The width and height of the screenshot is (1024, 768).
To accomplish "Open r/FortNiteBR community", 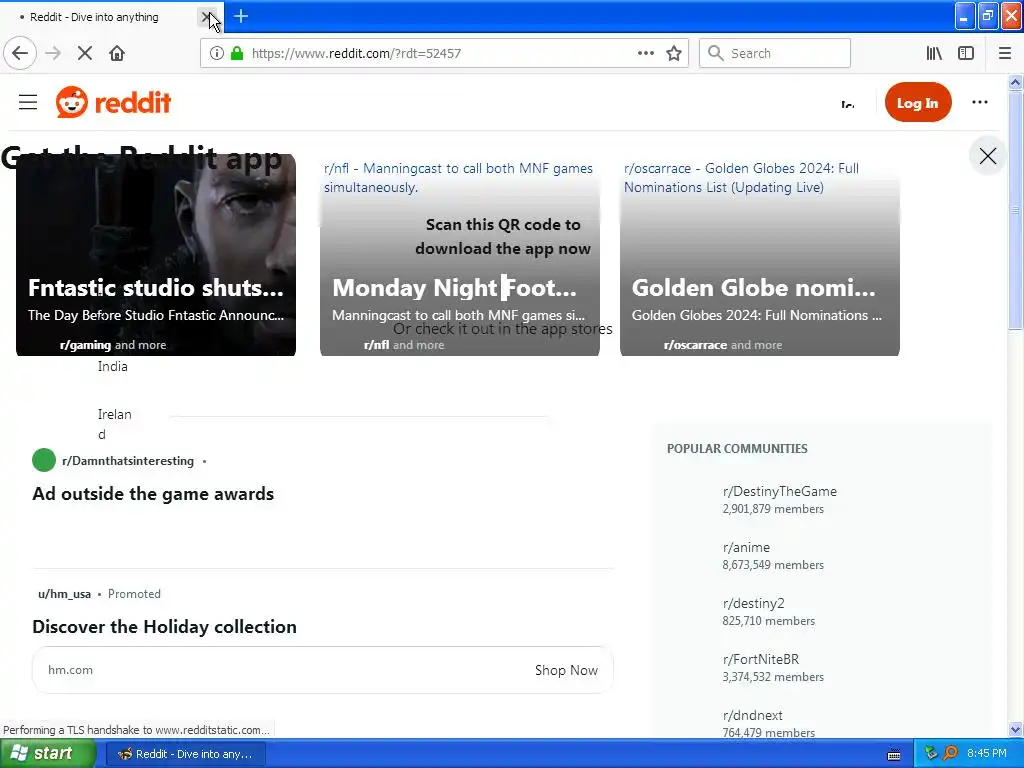I will click(761, 660).
